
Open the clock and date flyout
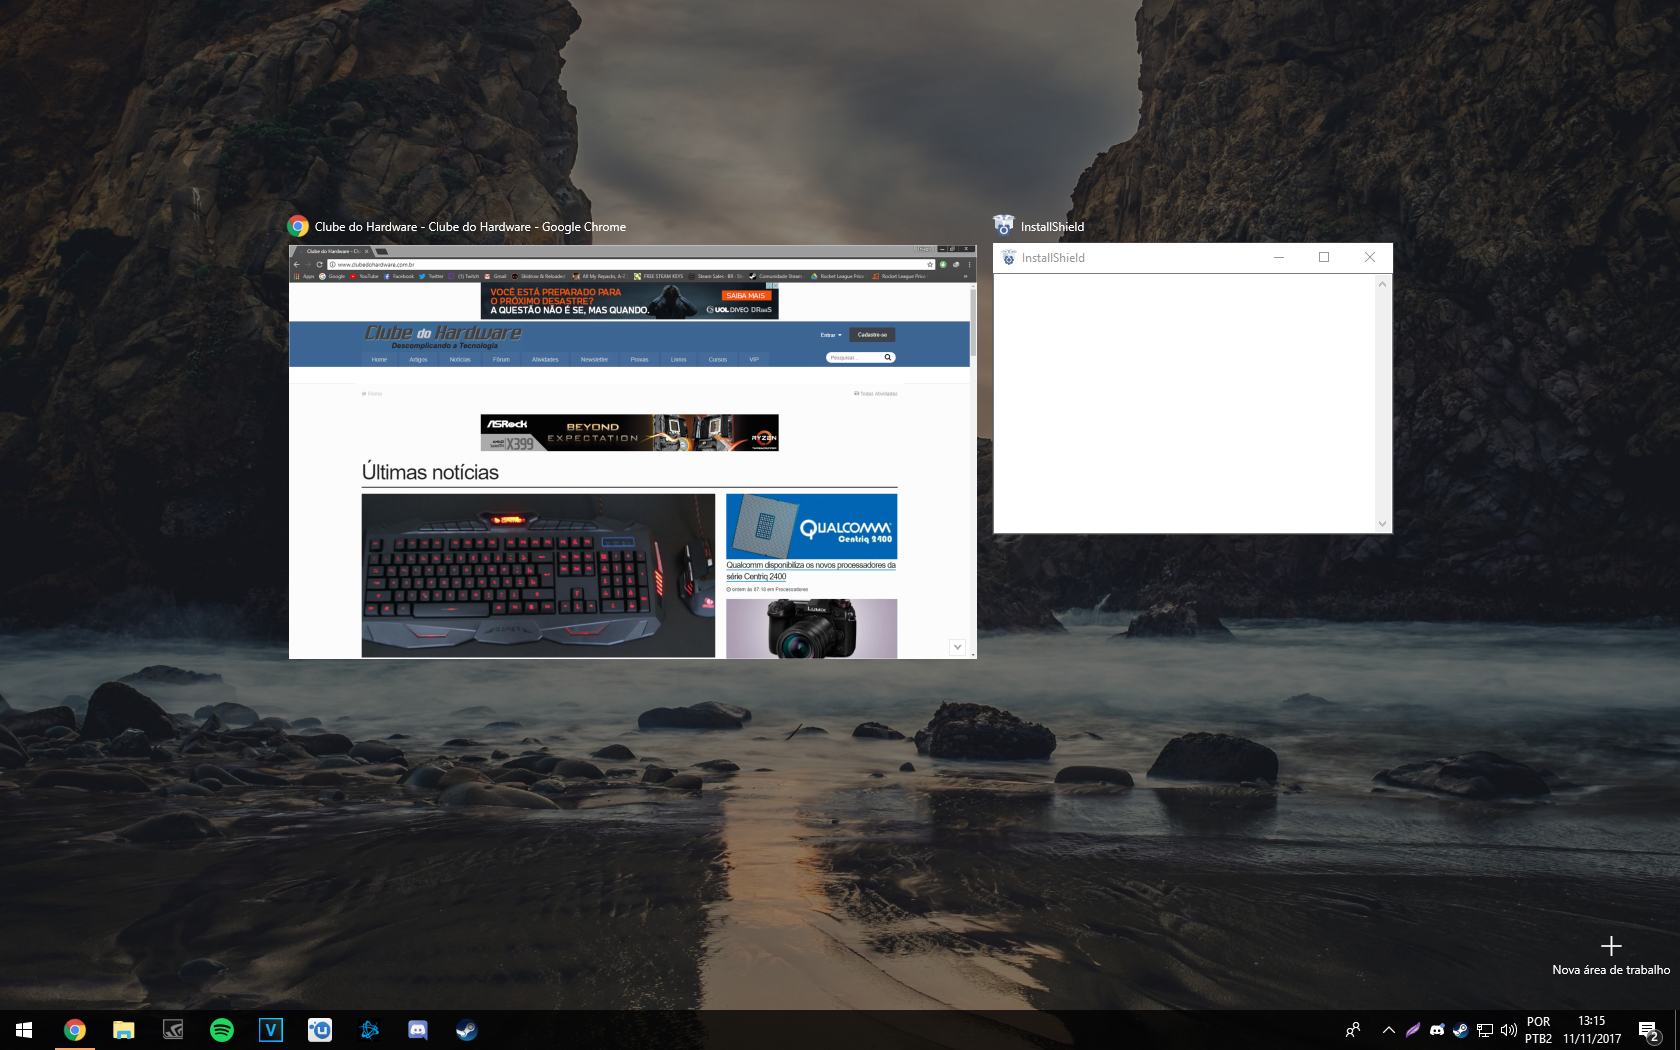[x=1592, y=1030]
